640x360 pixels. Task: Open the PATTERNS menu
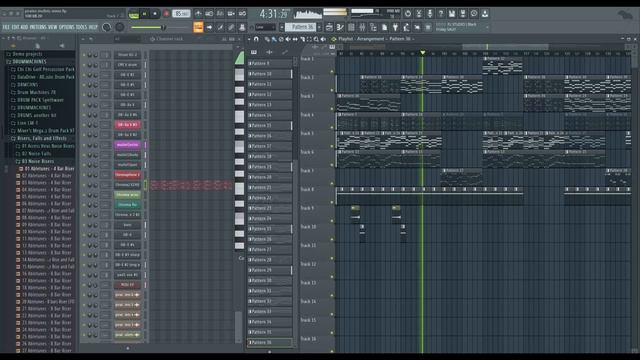38,27
